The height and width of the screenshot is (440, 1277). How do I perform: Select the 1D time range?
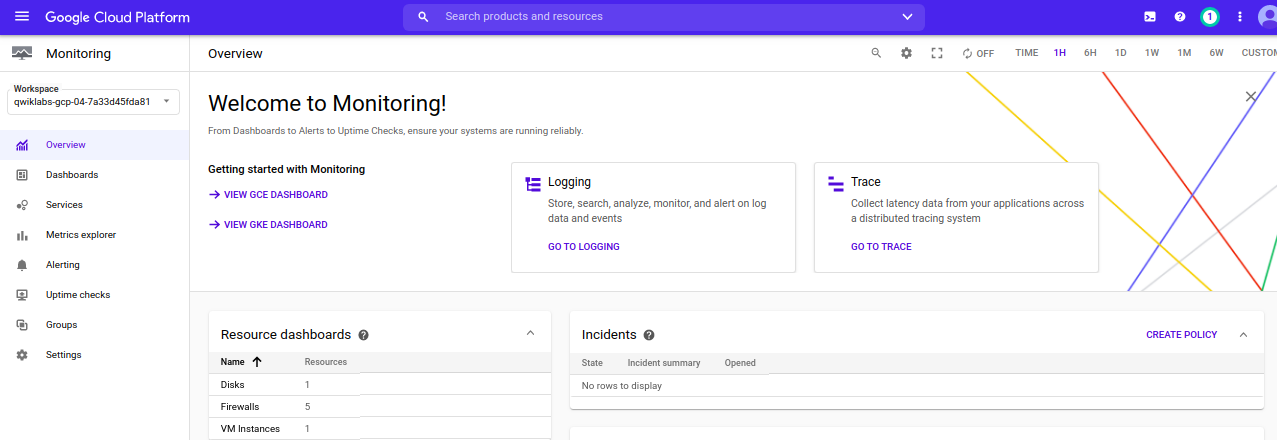1121,53
